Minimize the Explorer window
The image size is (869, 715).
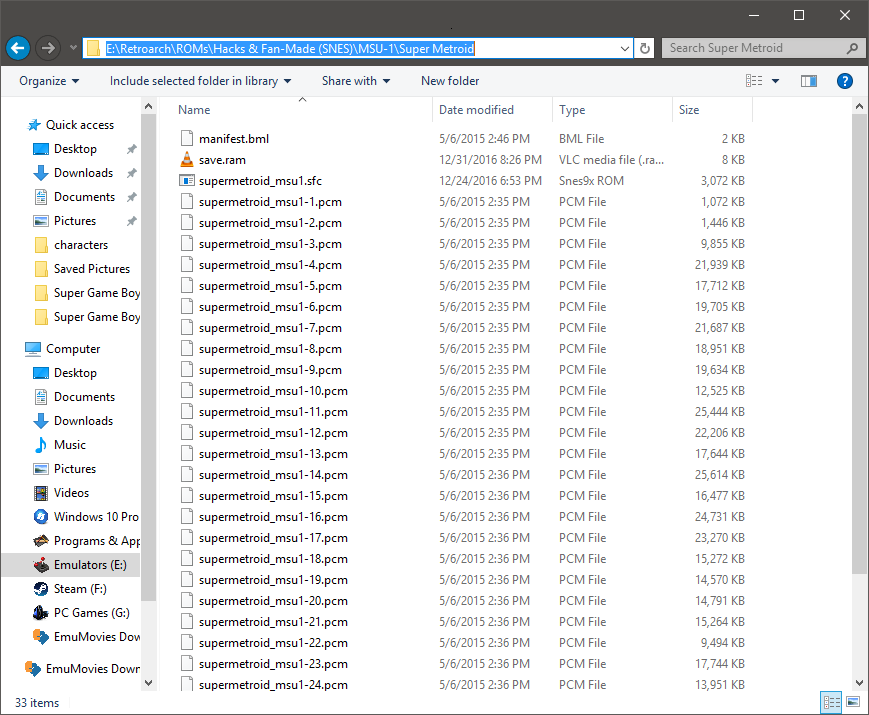pyautogui.click(x=754, y=15)
